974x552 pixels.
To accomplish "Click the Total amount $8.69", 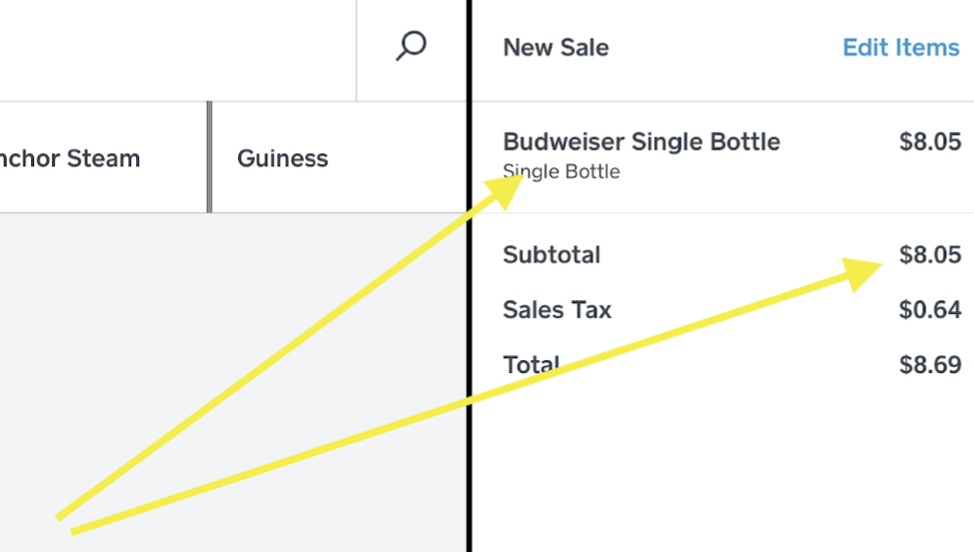I will 930,364.
